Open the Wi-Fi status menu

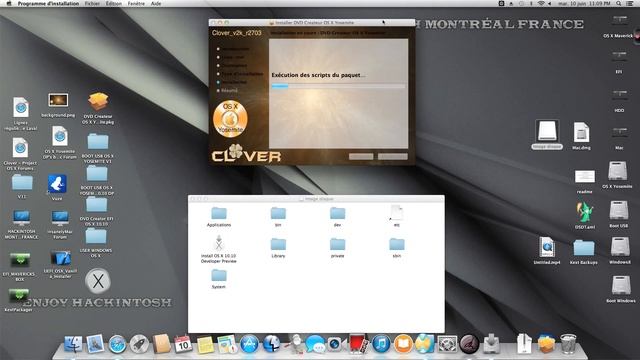(x=541, y=3)
